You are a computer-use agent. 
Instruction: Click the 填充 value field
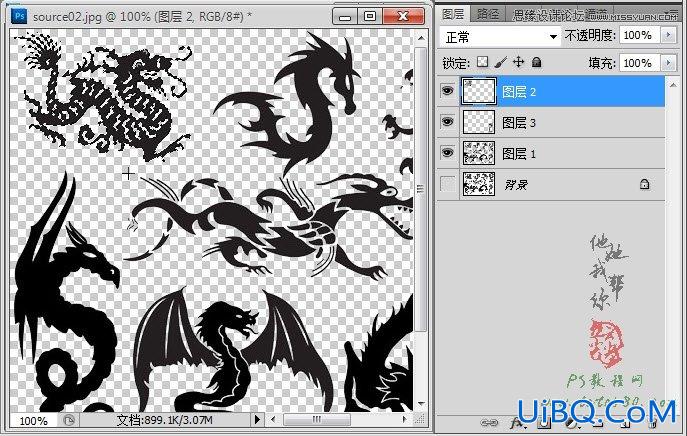click(639, 63)
